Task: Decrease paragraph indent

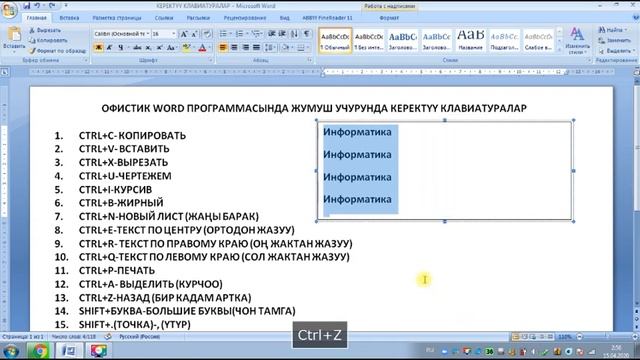Action: click(271, 34)
